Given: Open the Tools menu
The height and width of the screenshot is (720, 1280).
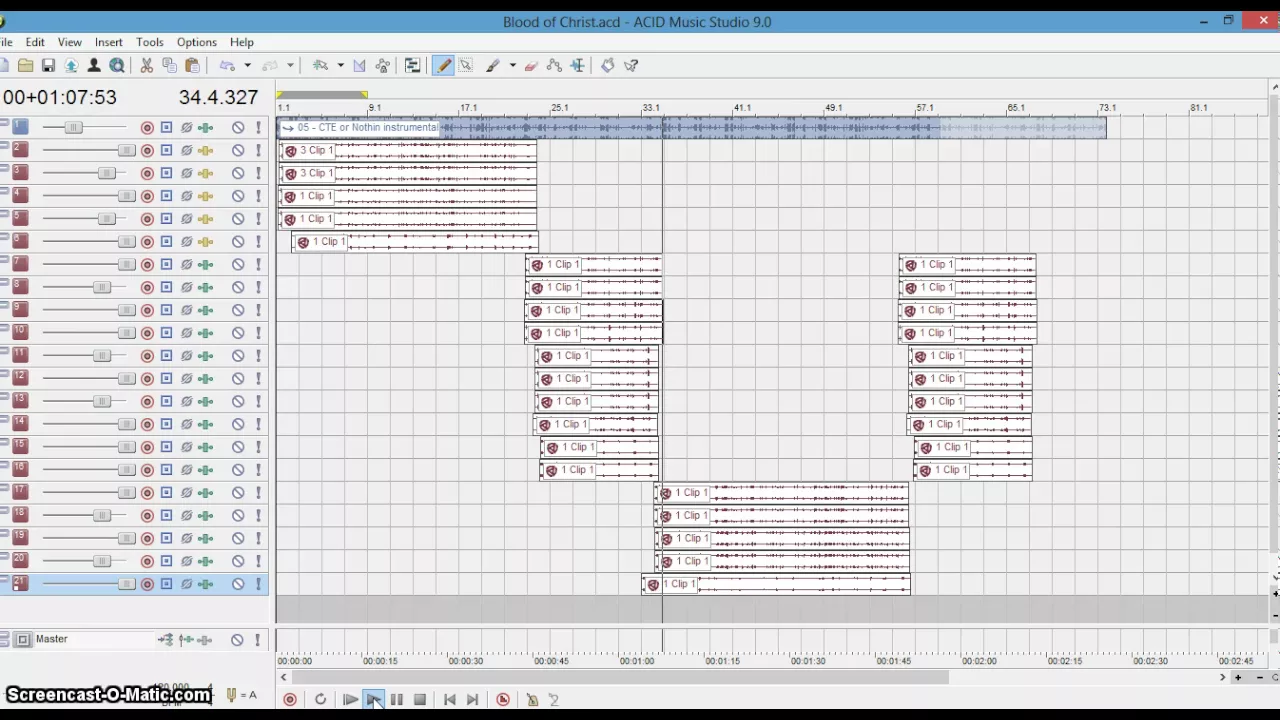Looking at the screenshot, I should pos(150,42).
